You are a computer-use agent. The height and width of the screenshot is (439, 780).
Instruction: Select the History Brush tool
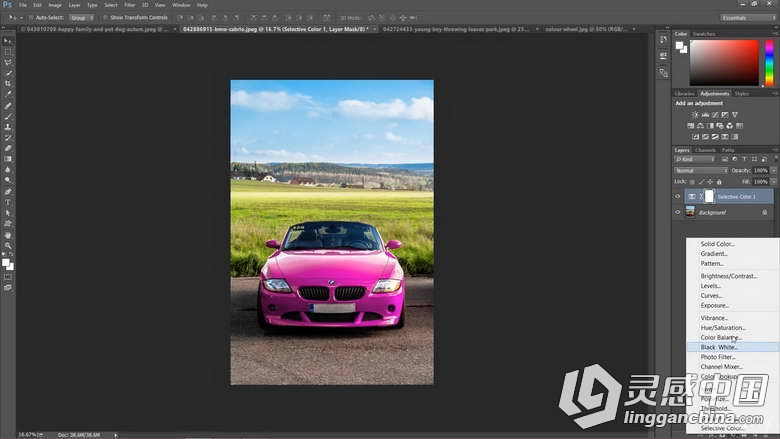point(7,138)
